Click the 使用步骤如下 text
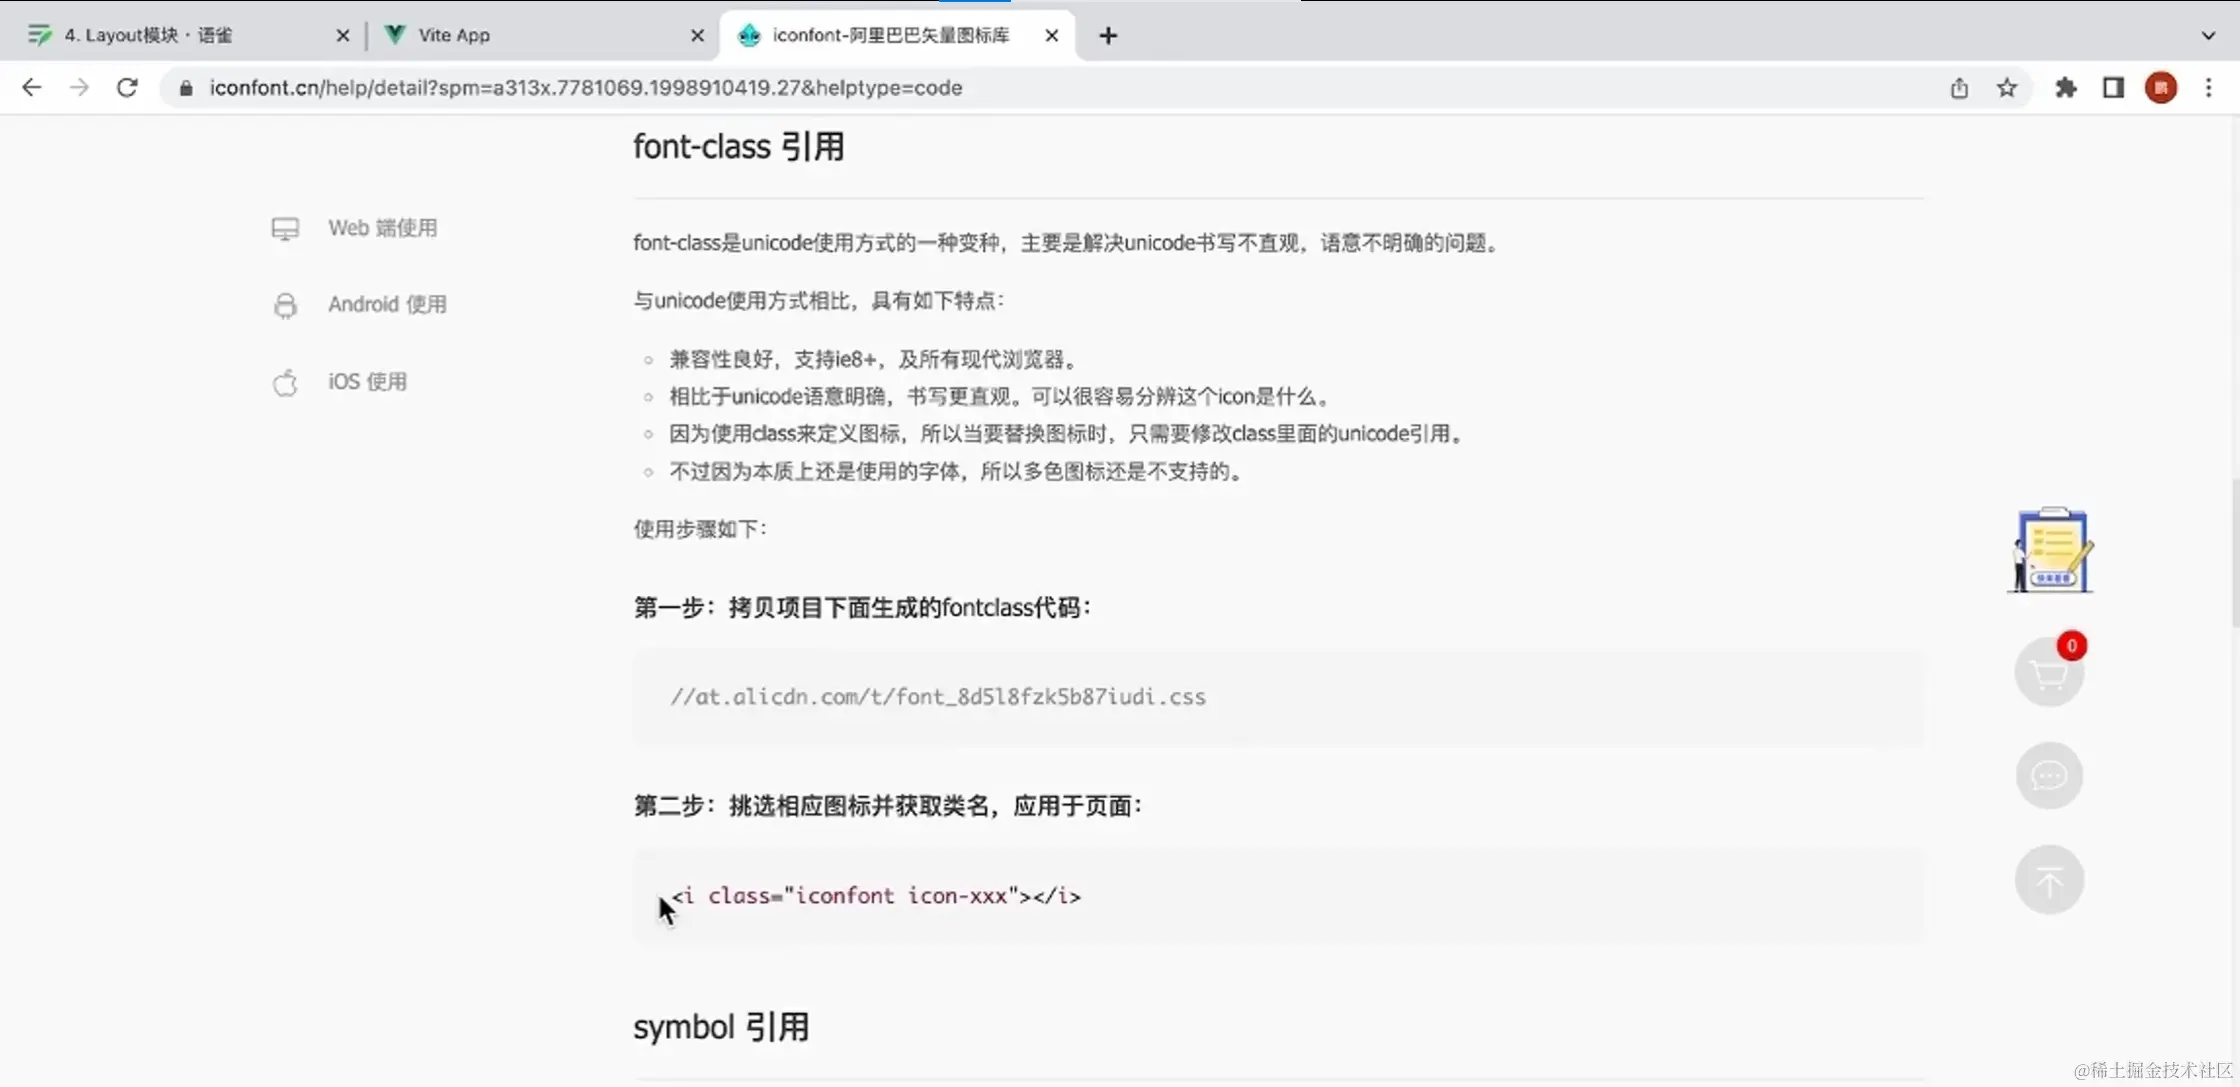The image size is (2240, 1087). pos(700,529)
